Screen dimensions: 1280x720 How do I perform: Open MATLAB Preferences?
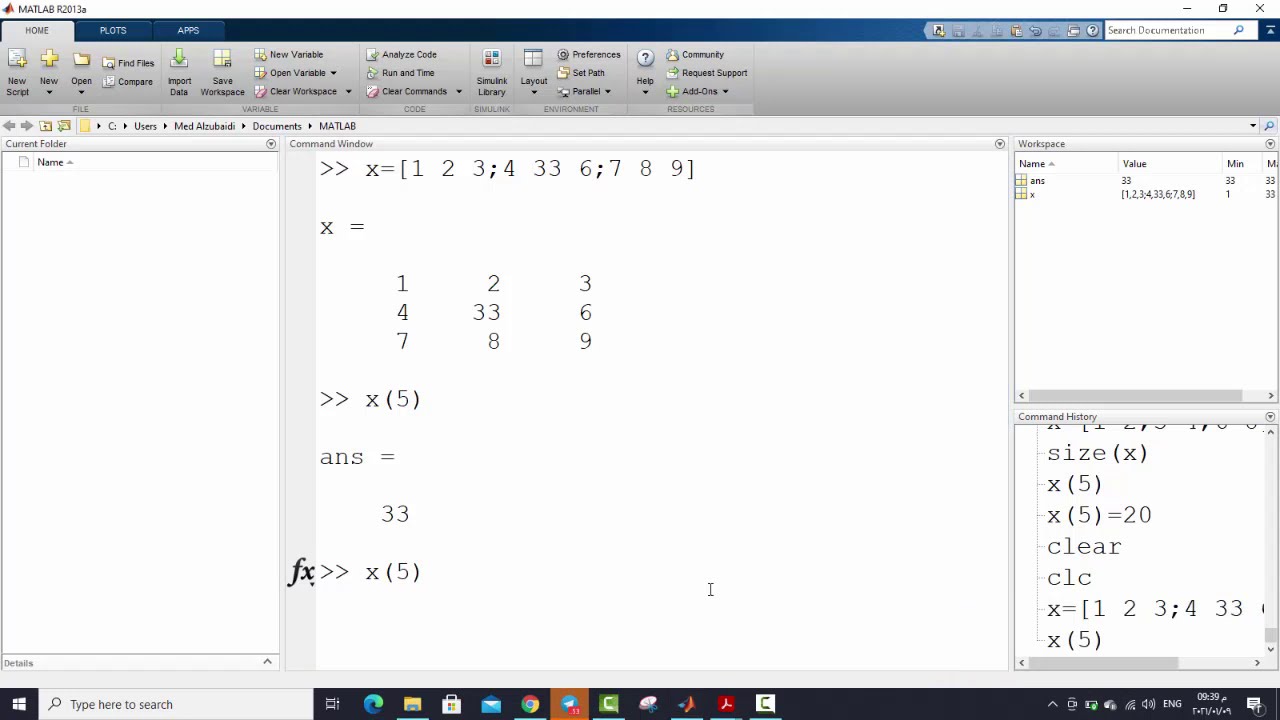coord(589,55)
